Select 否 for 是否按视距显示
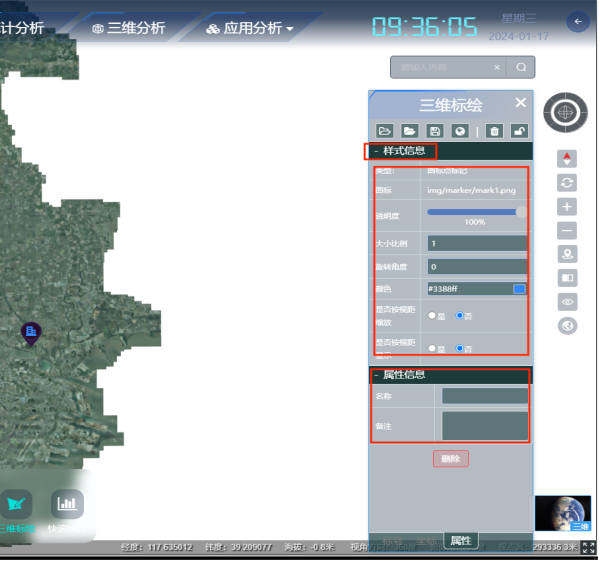The height and width of the screenshot is (561, 600). (459, 348)
